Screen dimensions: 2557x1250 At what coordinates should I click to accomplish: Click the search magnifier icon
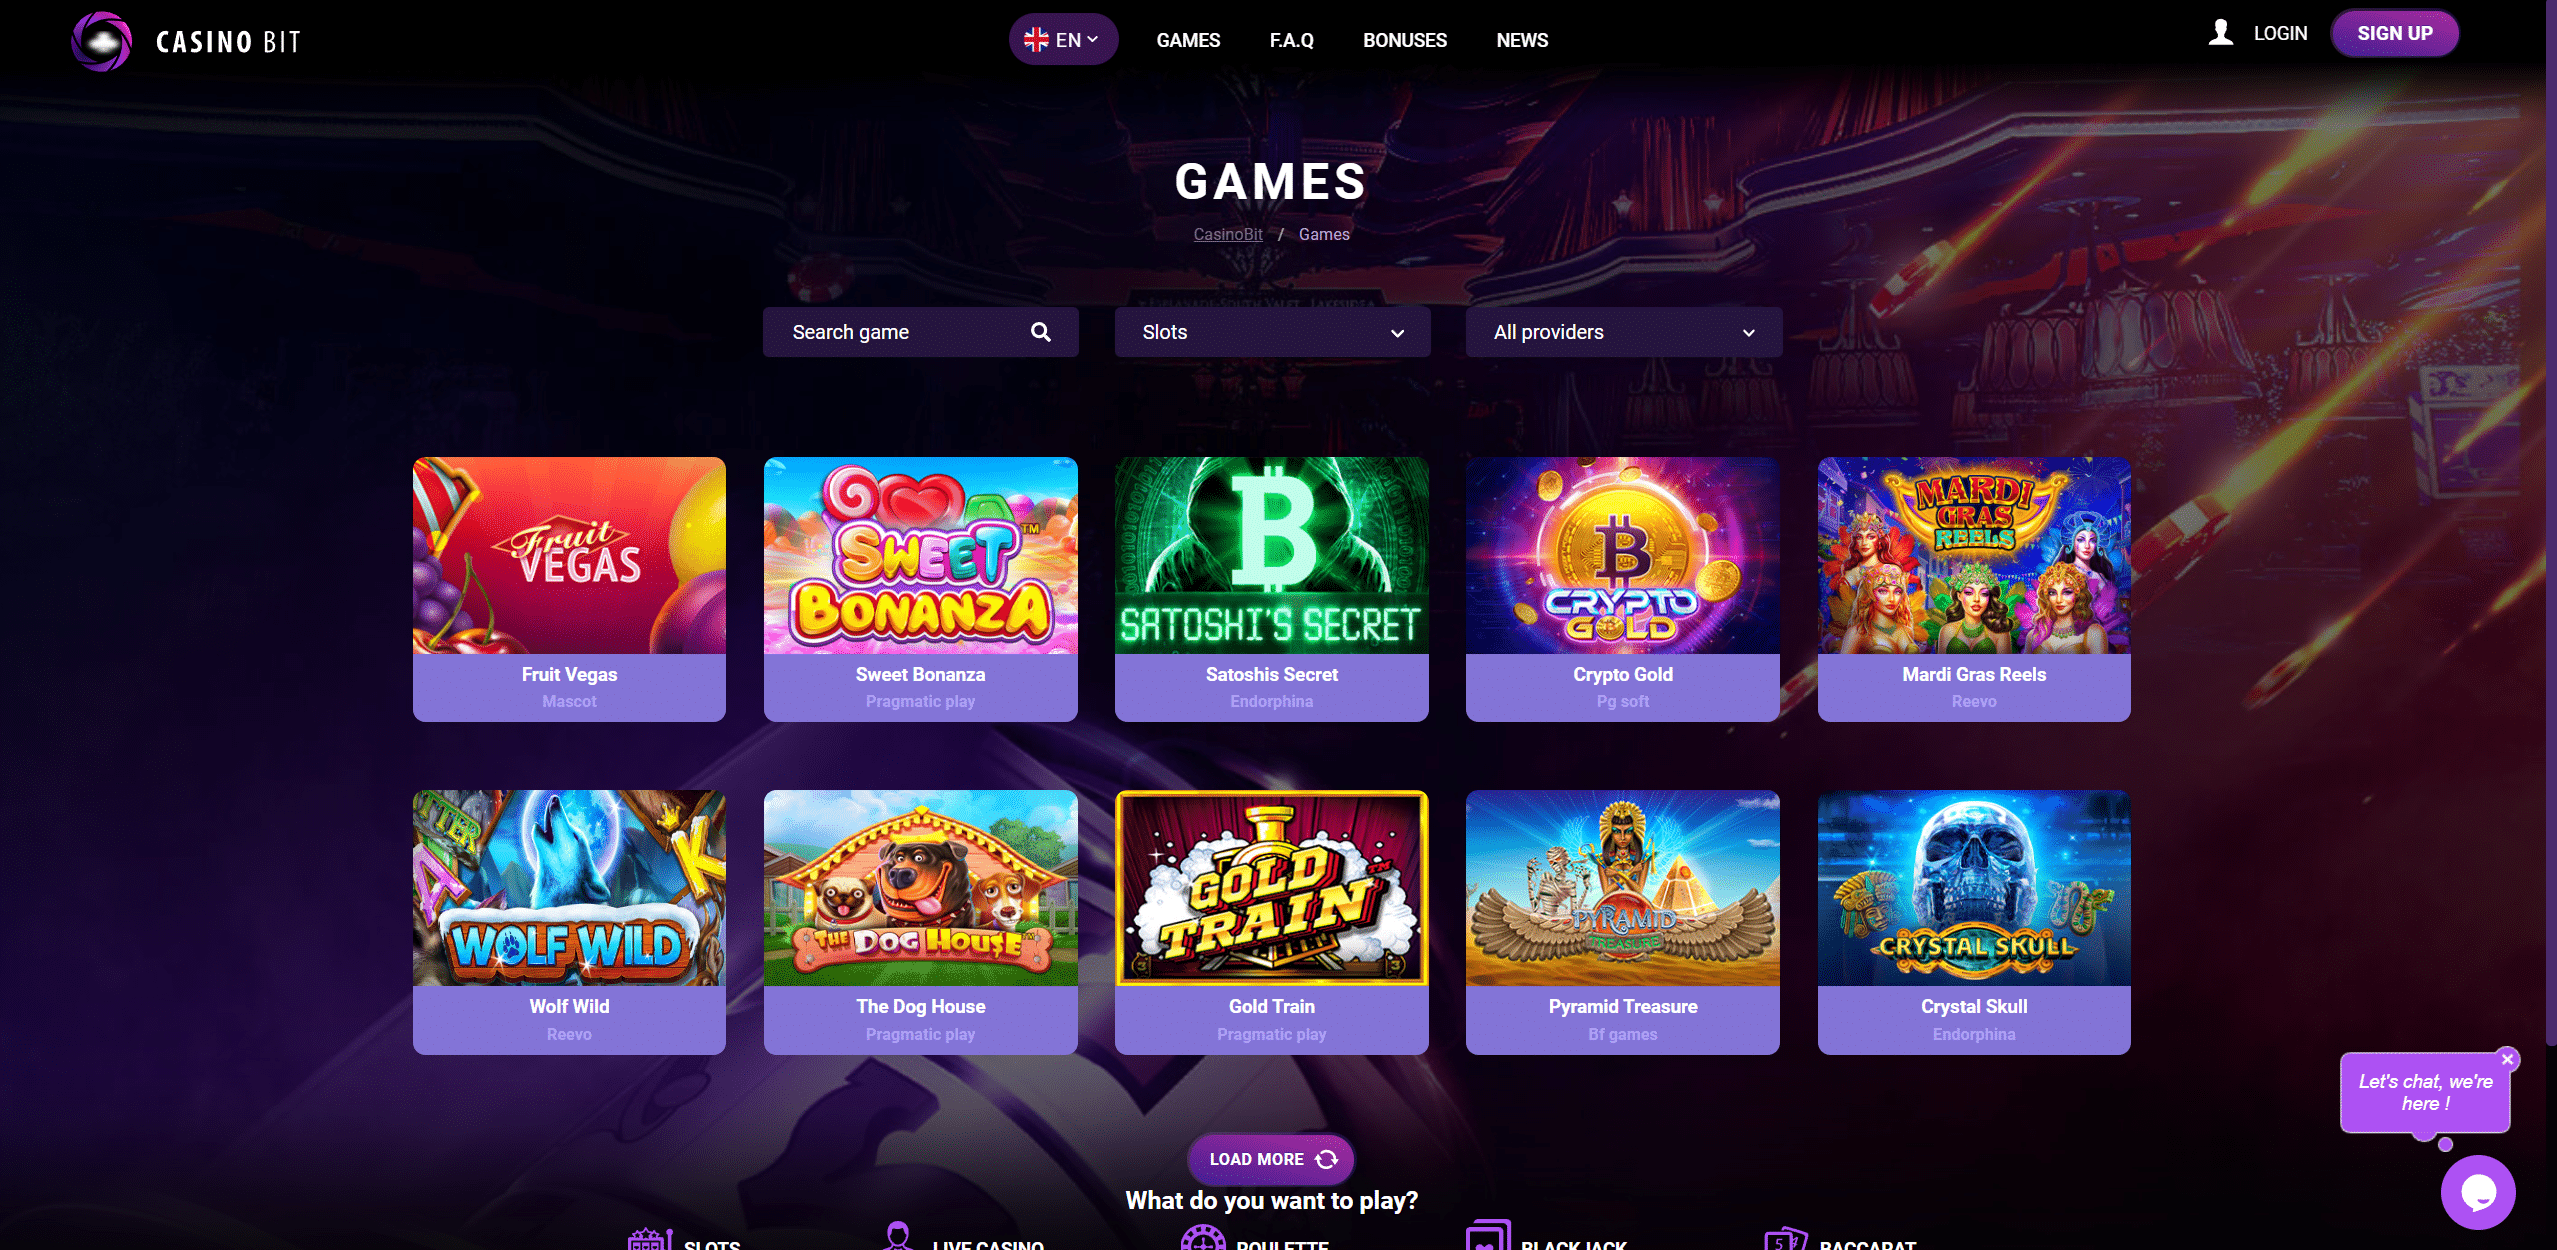pos(1040,332)
